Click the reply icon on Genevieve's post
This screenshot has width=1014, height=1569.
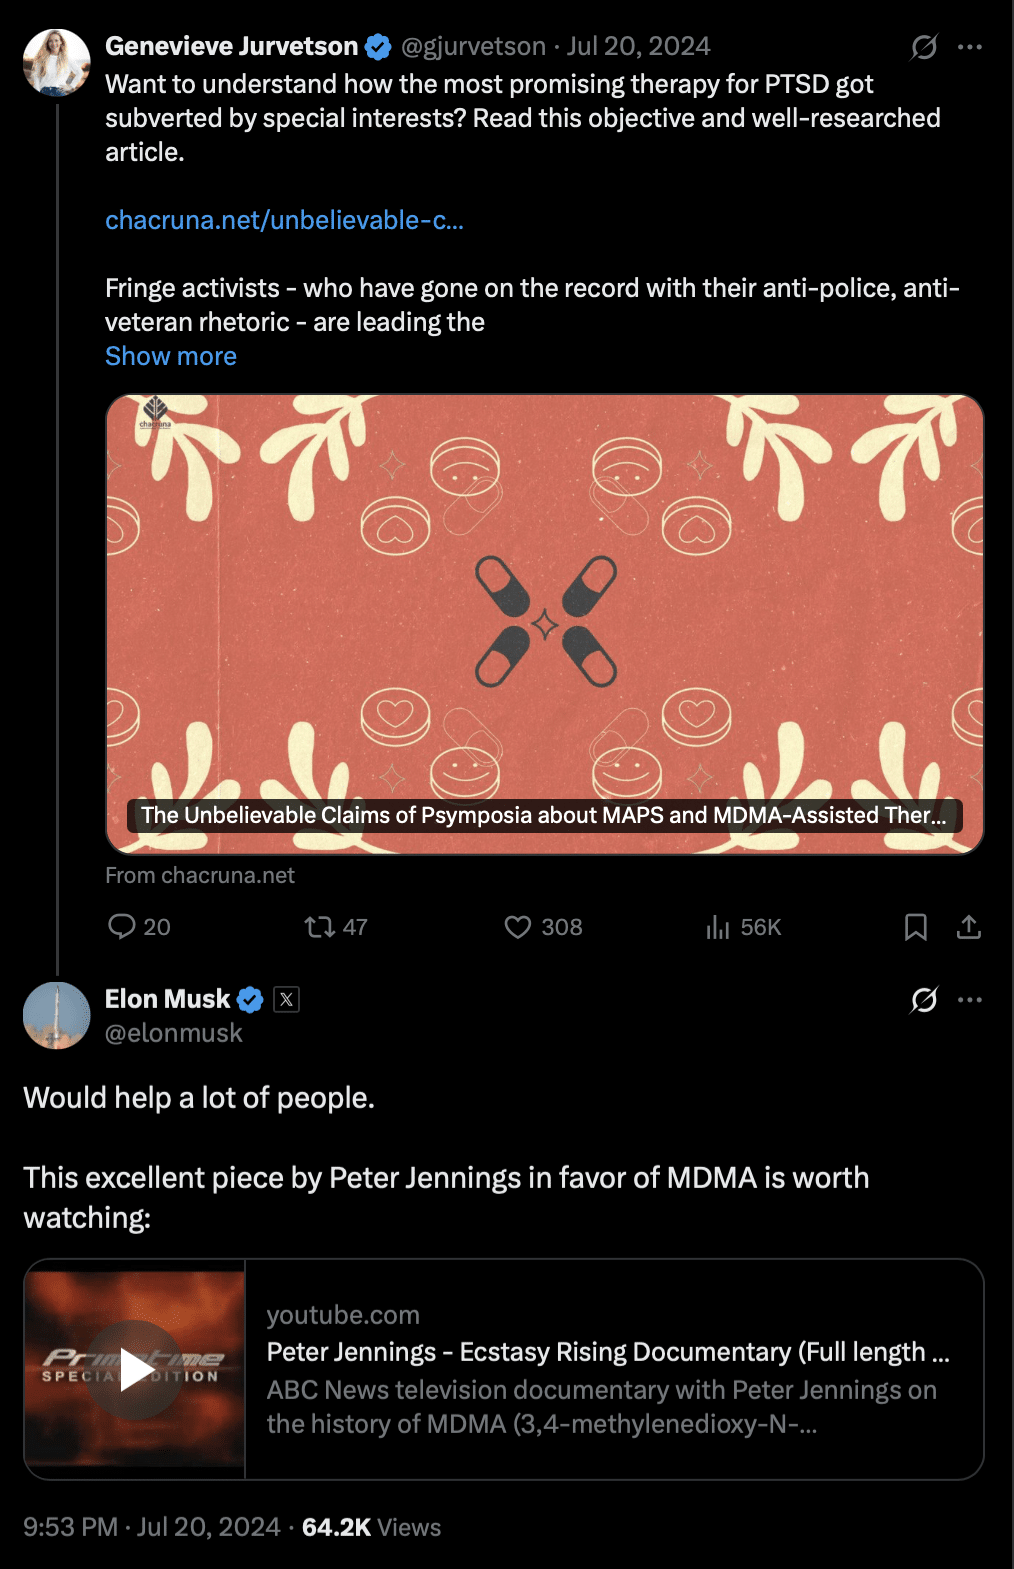[x=122, y=927]
